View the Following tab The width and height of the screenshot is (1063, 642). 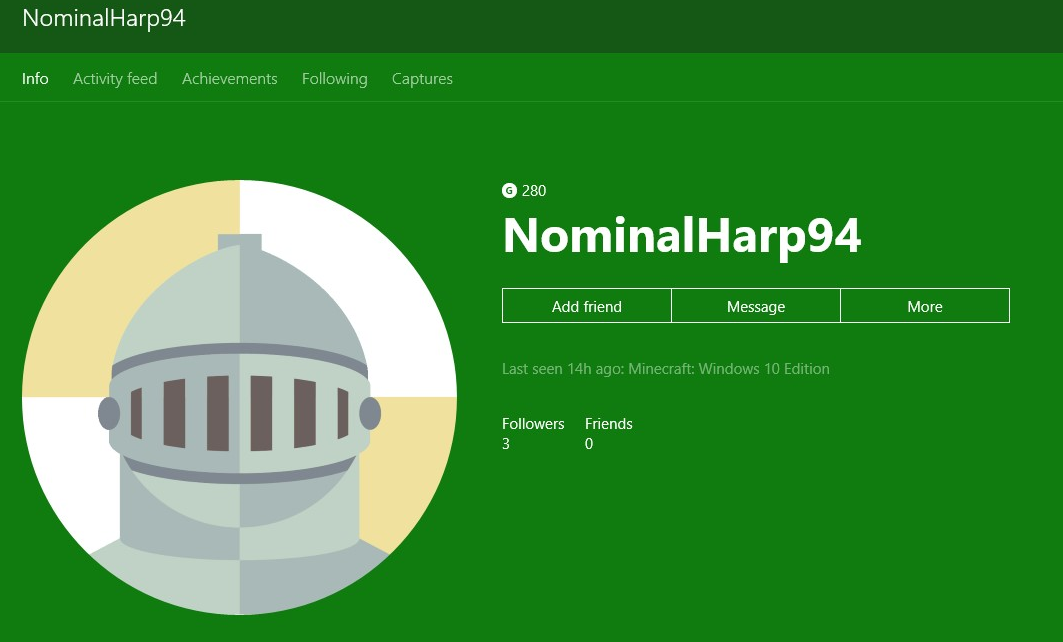tap(335, 79)
